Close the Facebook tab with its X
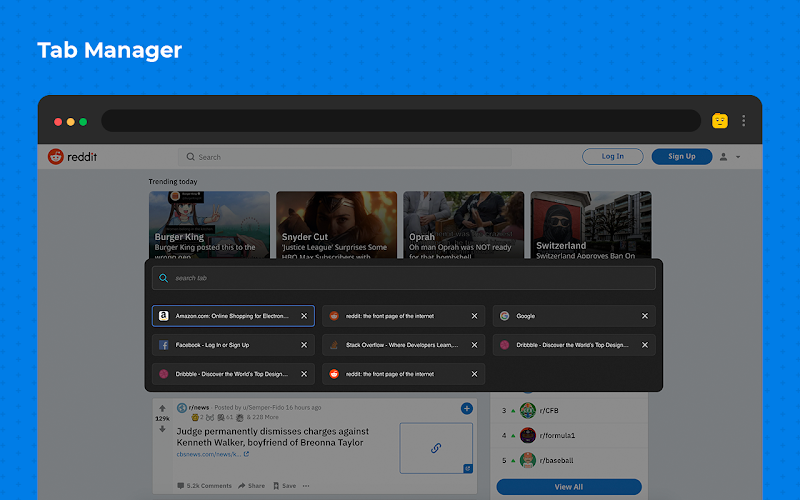 (304, 345)
